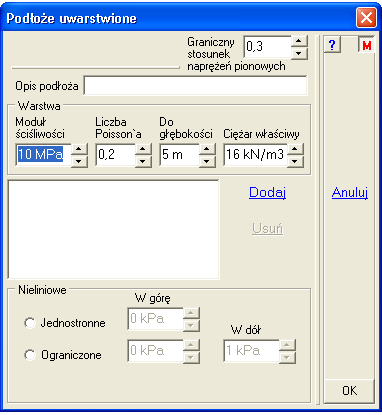Click the Graniczny stosunek field showing 0,3
The height and width of the screenshot is (415, 382).
268,47
